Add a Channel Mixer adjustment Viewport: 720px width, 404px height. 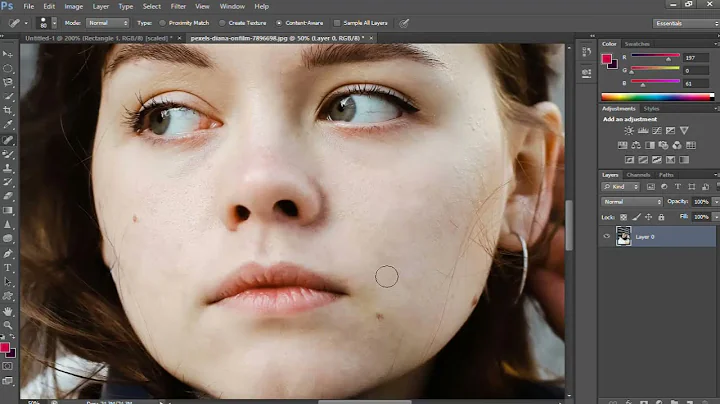(677, 145)
